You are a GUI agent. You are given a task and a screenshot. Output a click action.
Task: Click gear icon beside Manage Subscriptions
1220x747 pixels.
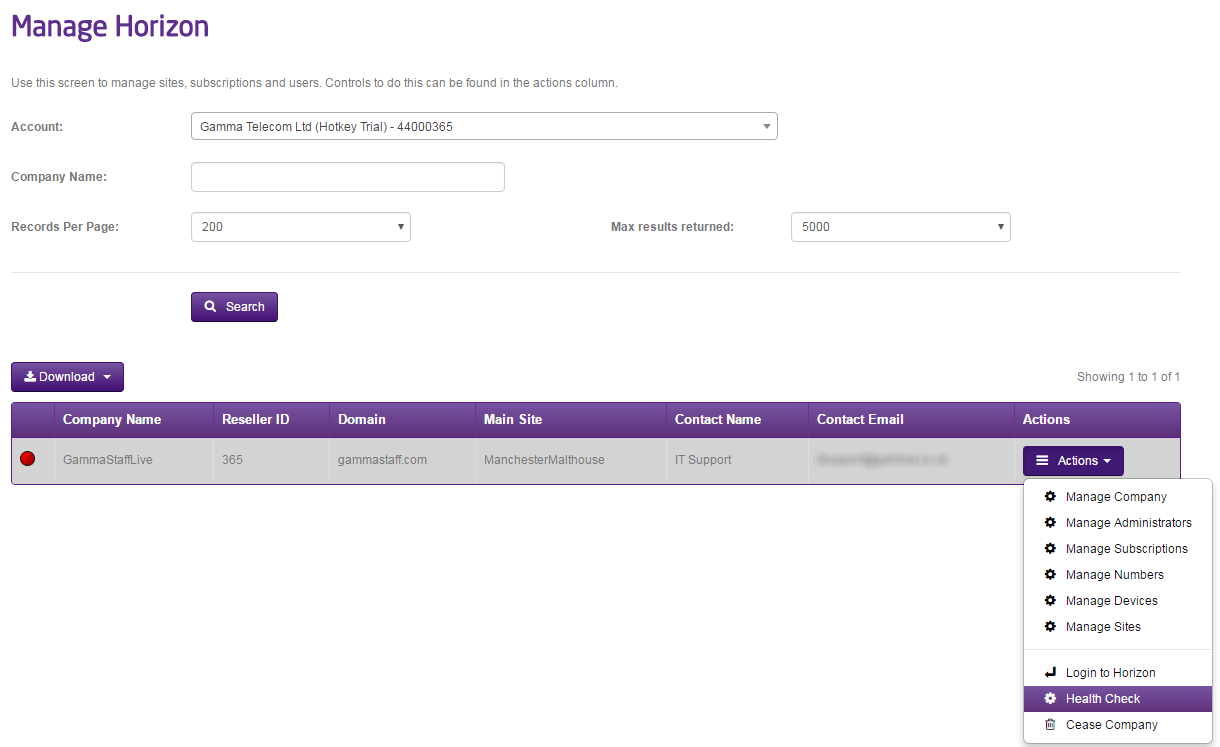[x=1050, y=548]
